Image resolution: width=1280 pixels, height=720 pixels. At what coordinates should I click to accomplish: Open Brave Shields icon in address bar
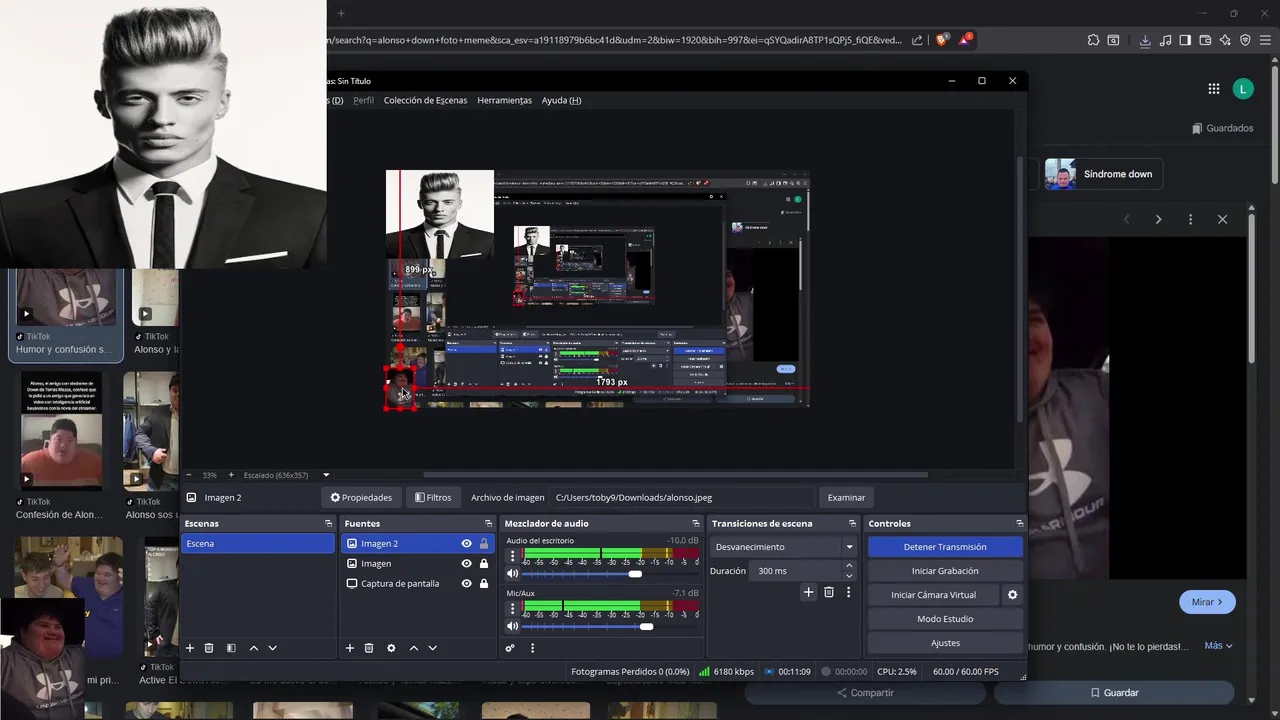point(942,40)
